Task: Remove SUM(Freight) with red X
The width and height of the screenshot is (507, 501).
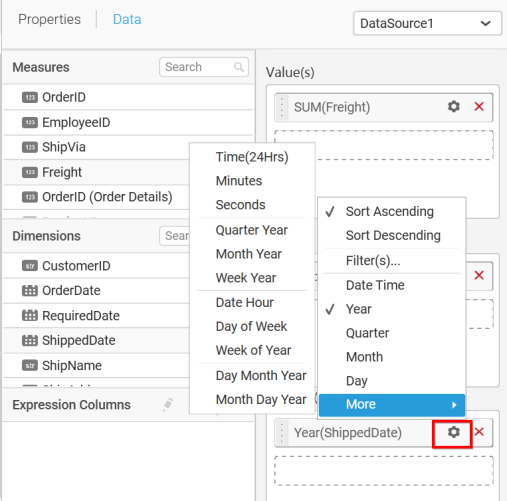Action: pos(479,107)
